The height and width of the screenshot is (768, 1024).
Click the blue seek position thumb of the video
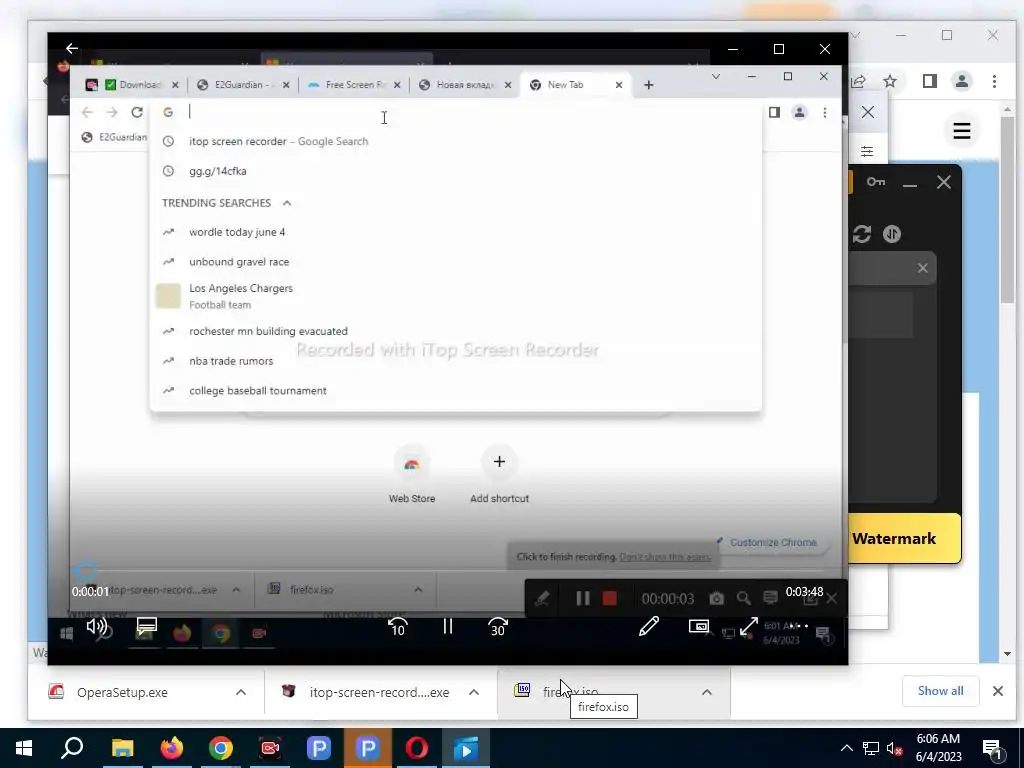84,571
